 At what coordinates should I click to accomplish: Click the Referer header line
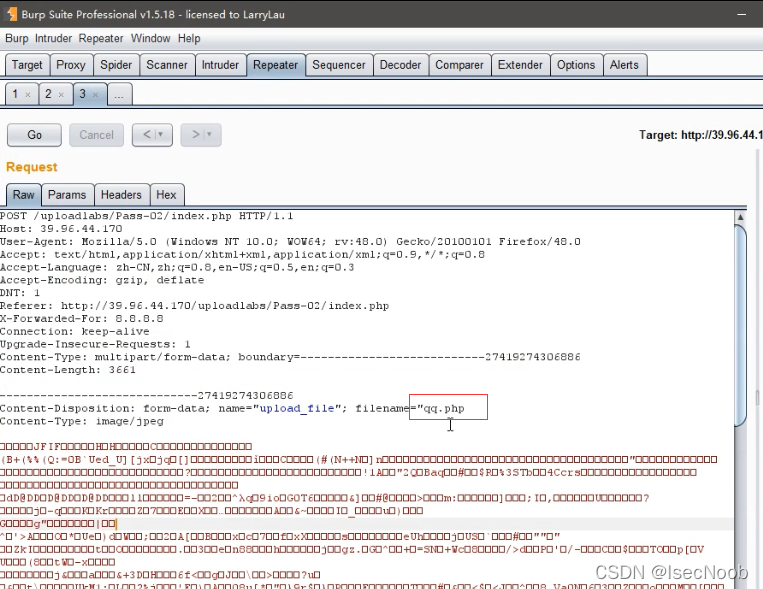coord(194,306)
